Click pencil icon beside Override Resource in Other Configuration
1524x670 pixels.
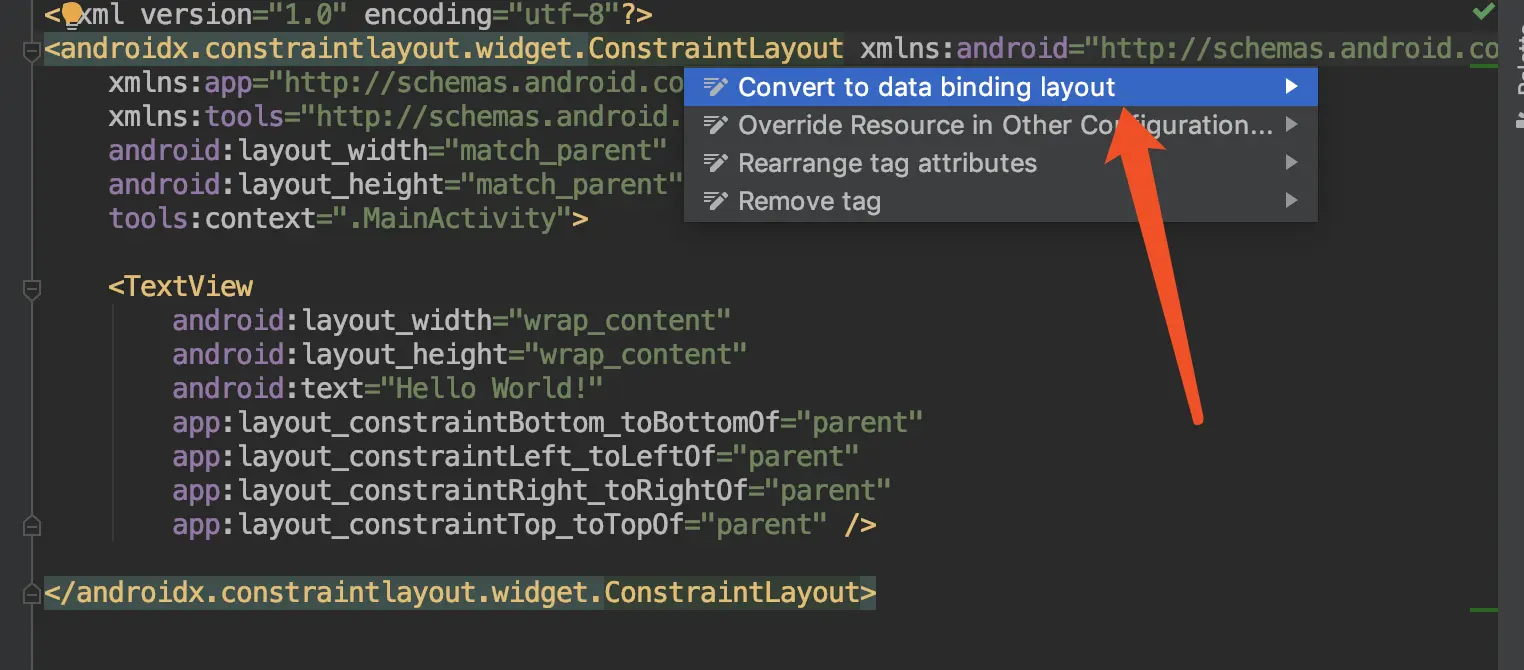click(715, 125)
